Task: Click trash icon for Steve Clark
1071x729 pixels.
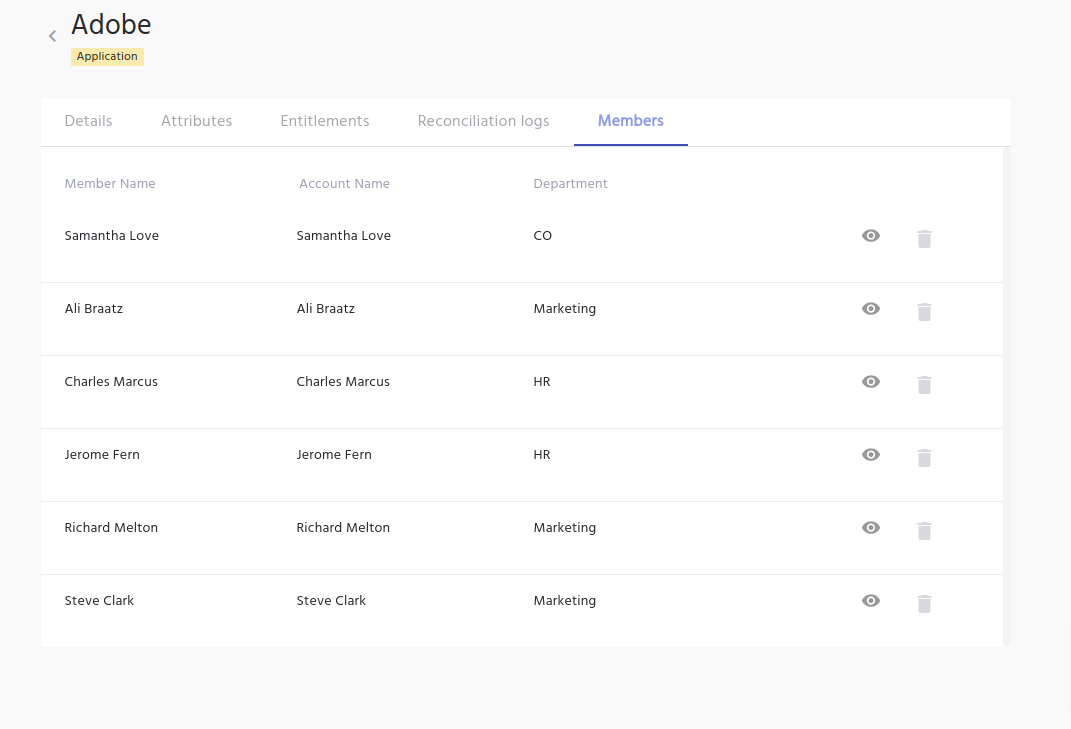Action: pos(924,603)
